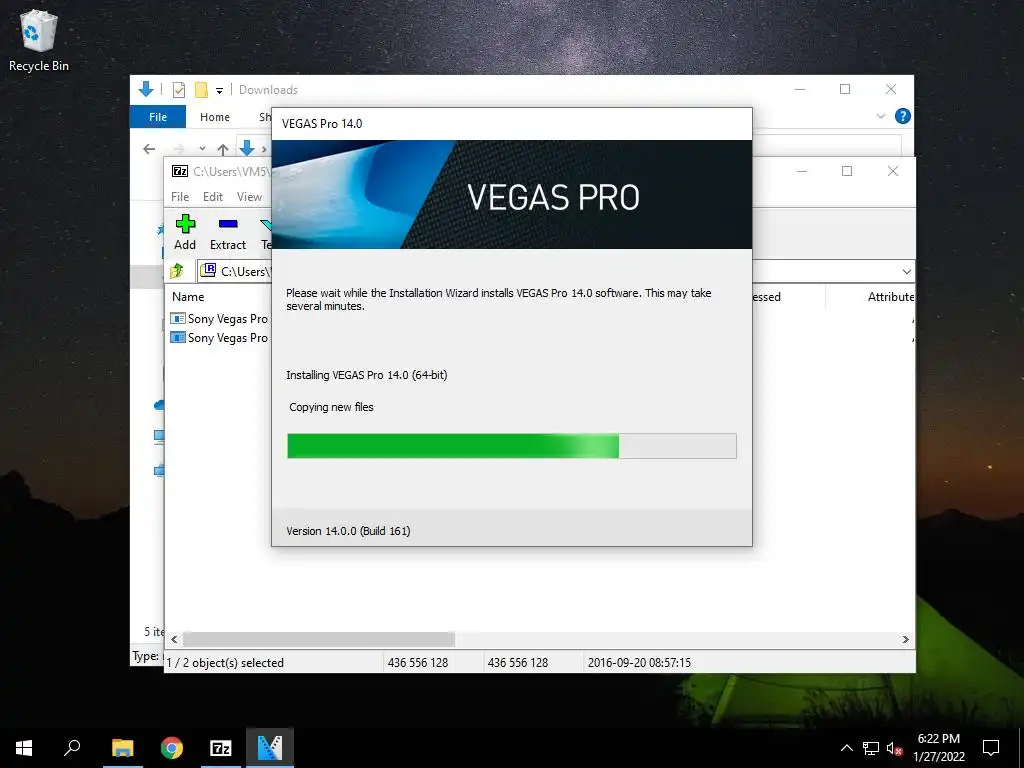The width and height of the screenshot is (1024, 768).
Task: Click 7z icon in 7-Zip title bar
Action: tap(180, 171)
